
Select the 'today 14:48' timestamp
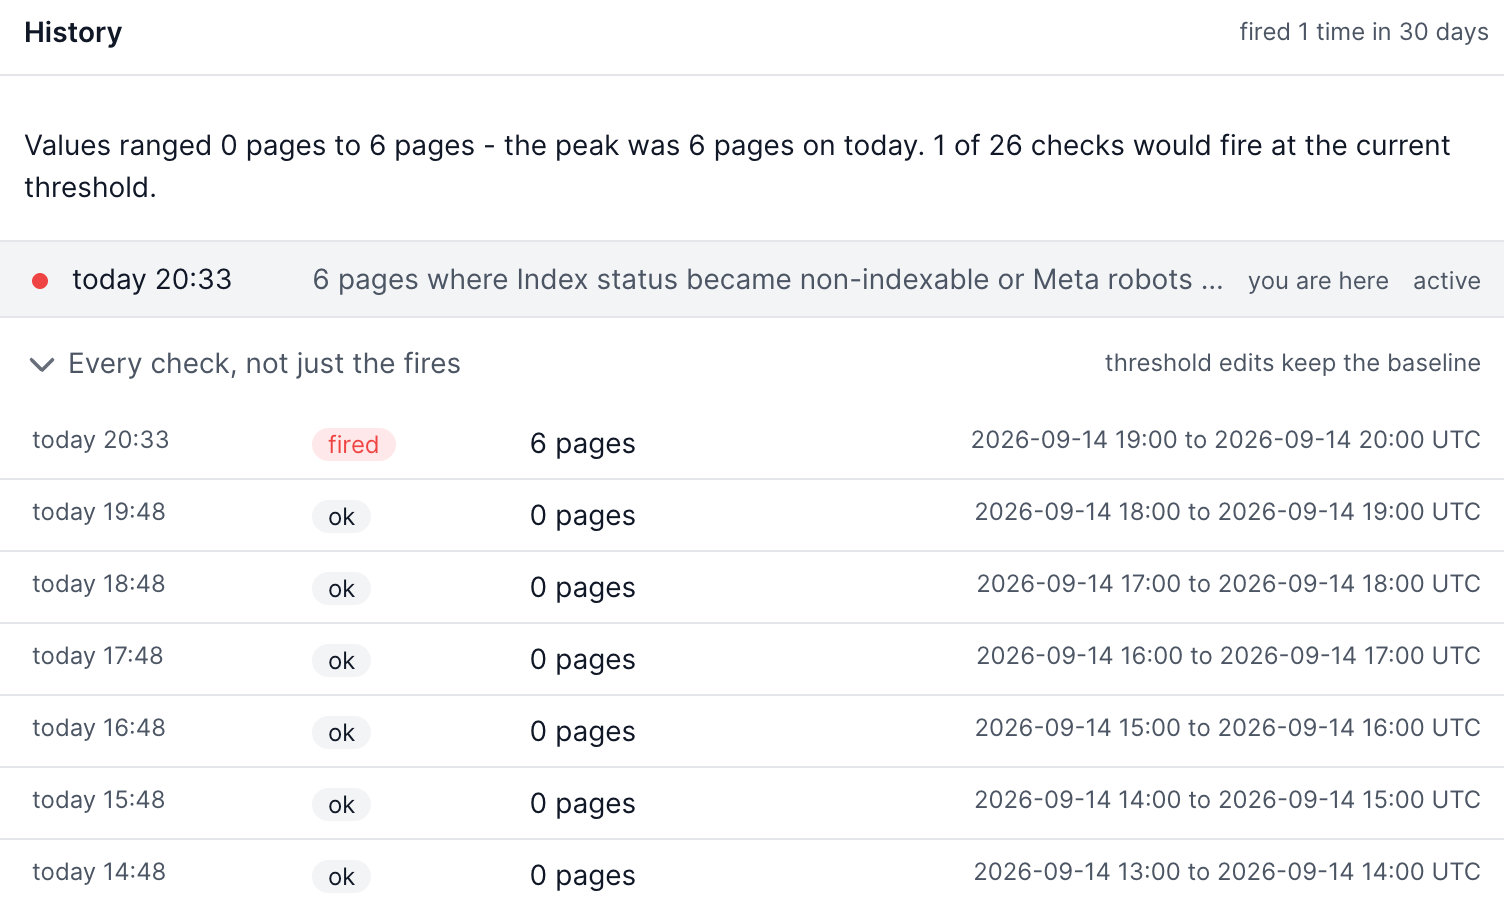coord(99,872)
